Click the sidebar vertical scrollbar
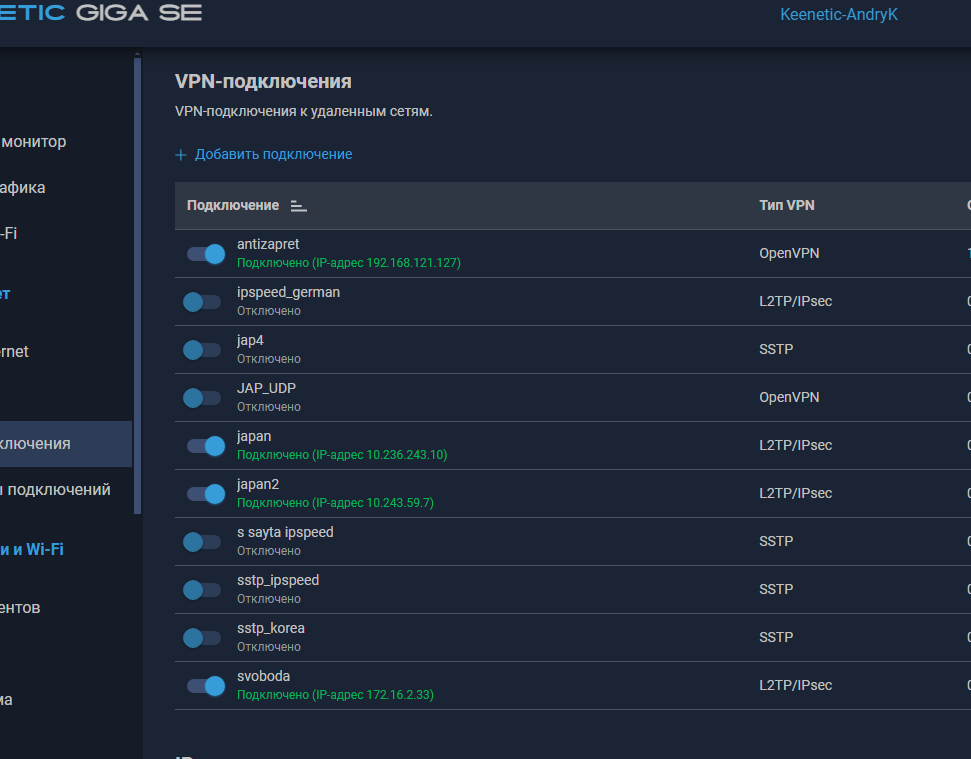Viewport: 971px width, 759px height. [138, 280]
